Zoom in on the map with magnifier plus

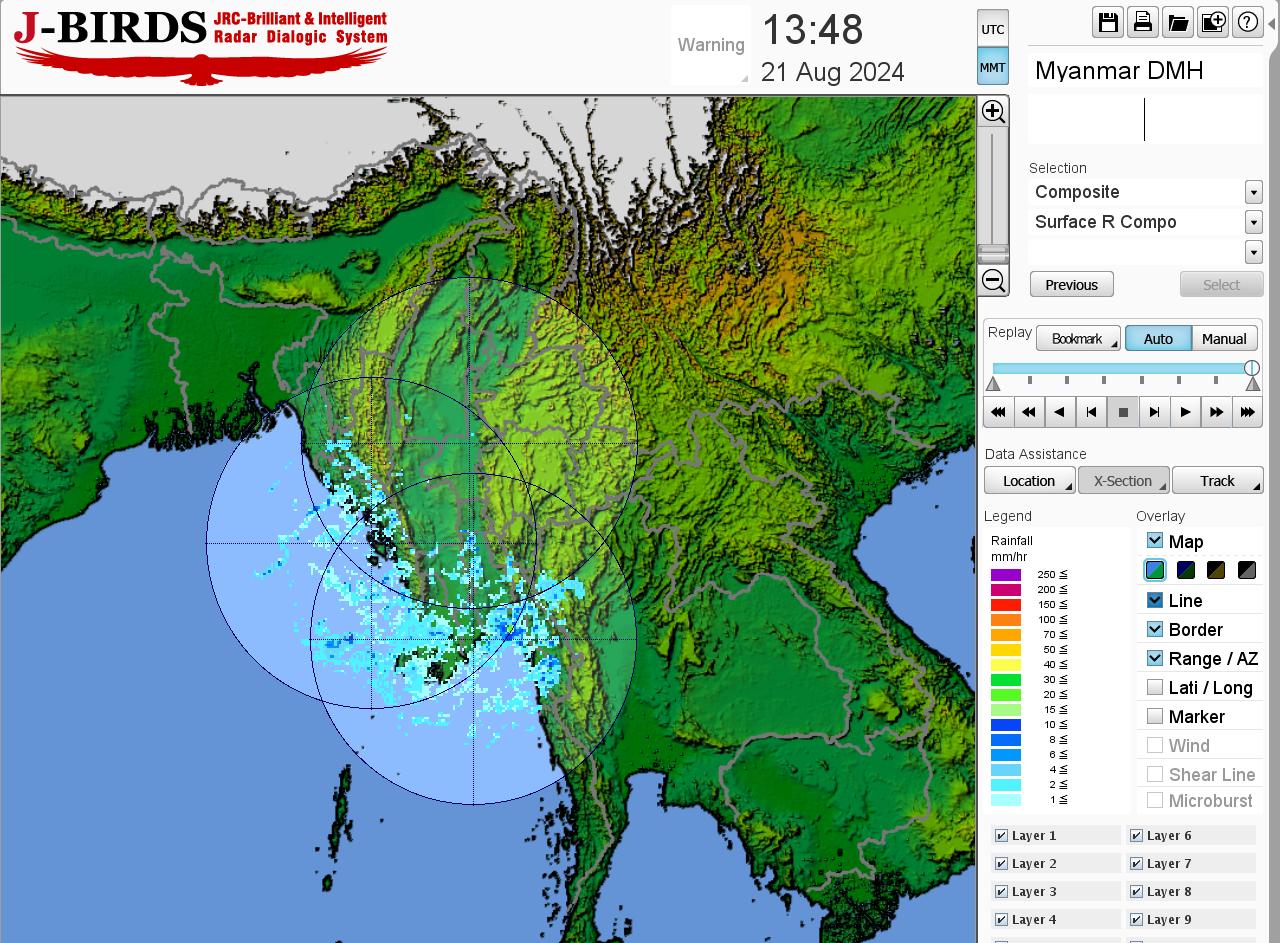[x=993, y=111]
